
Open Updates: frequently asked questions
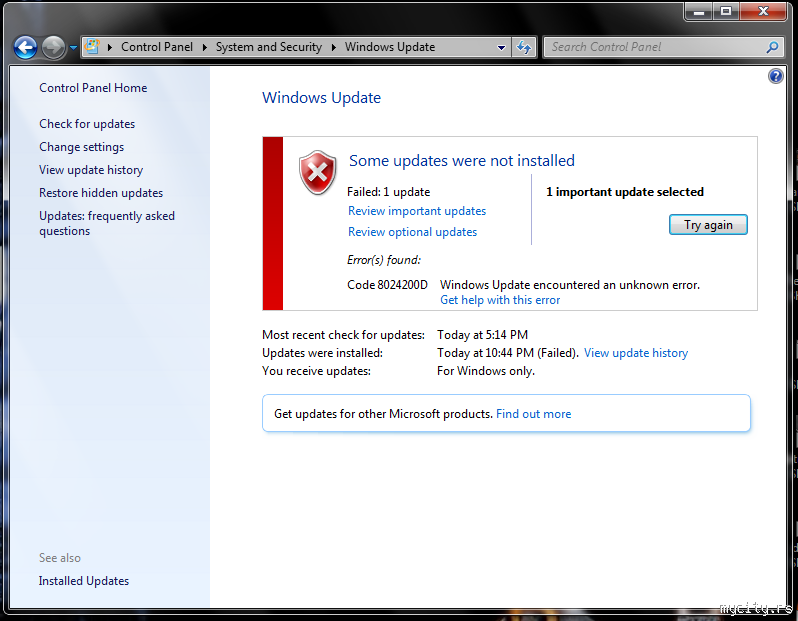(107, 223)
